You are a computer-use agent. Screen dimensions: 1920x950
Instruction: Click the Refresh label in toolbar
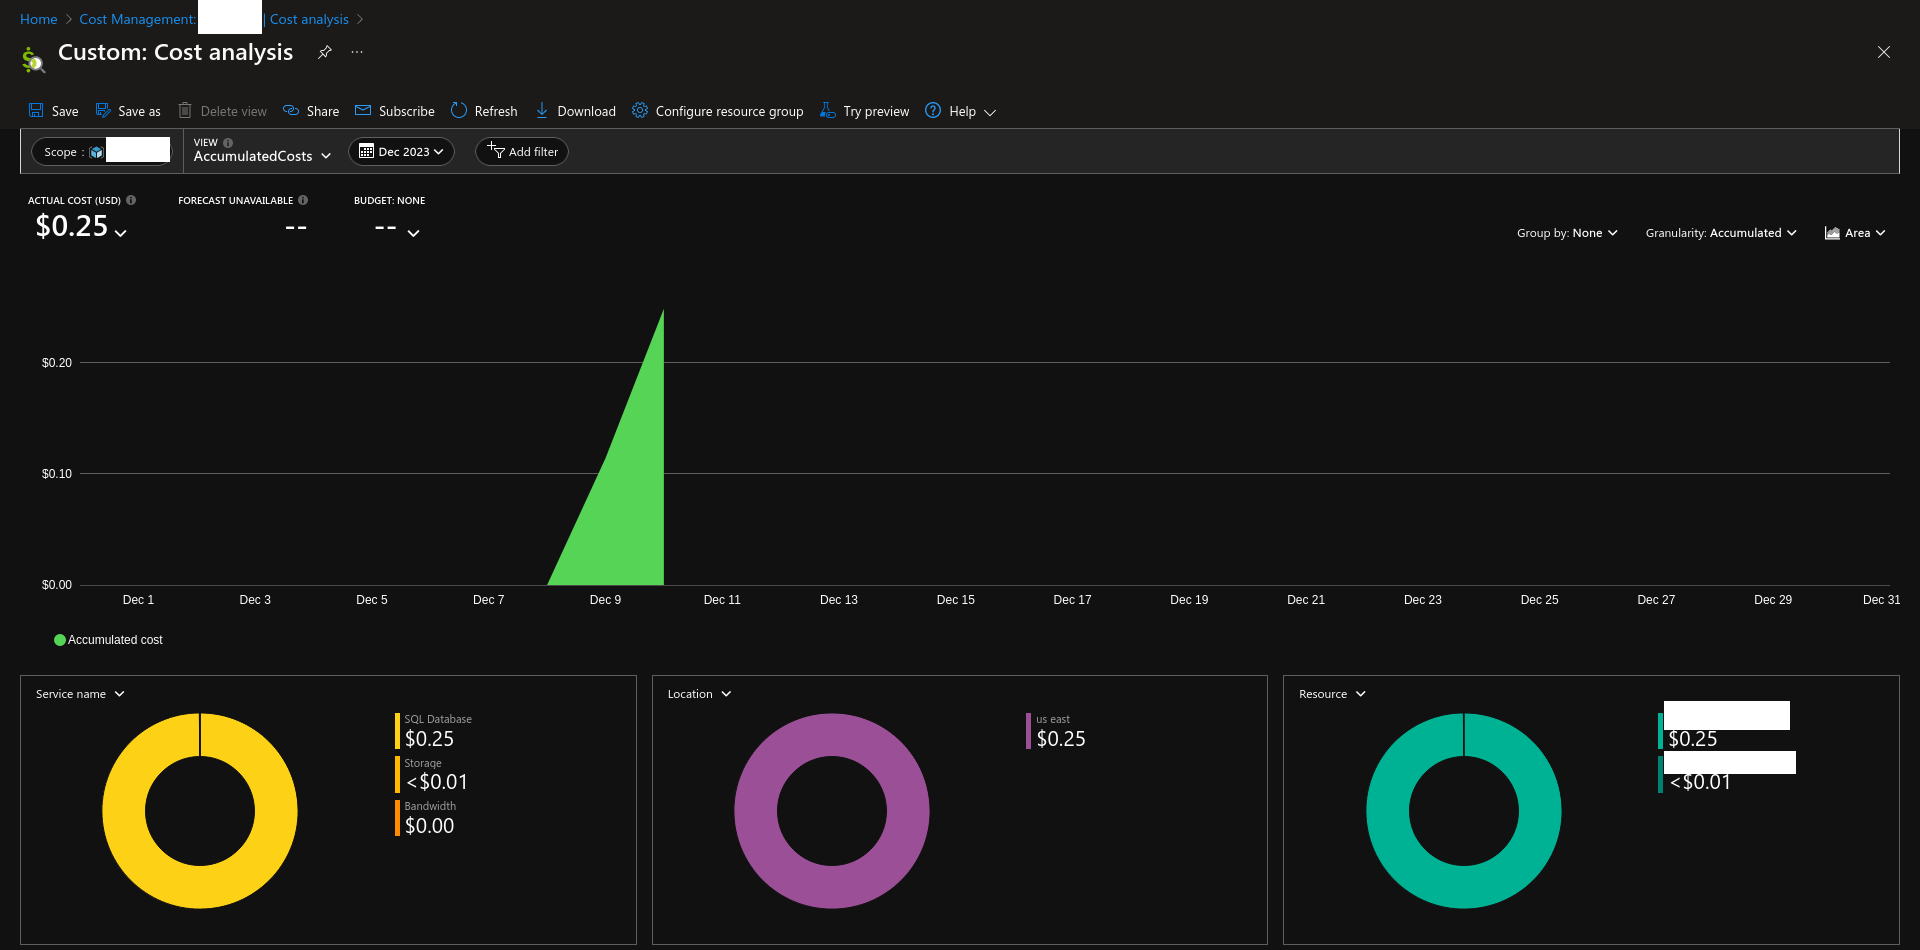point(496,111)
